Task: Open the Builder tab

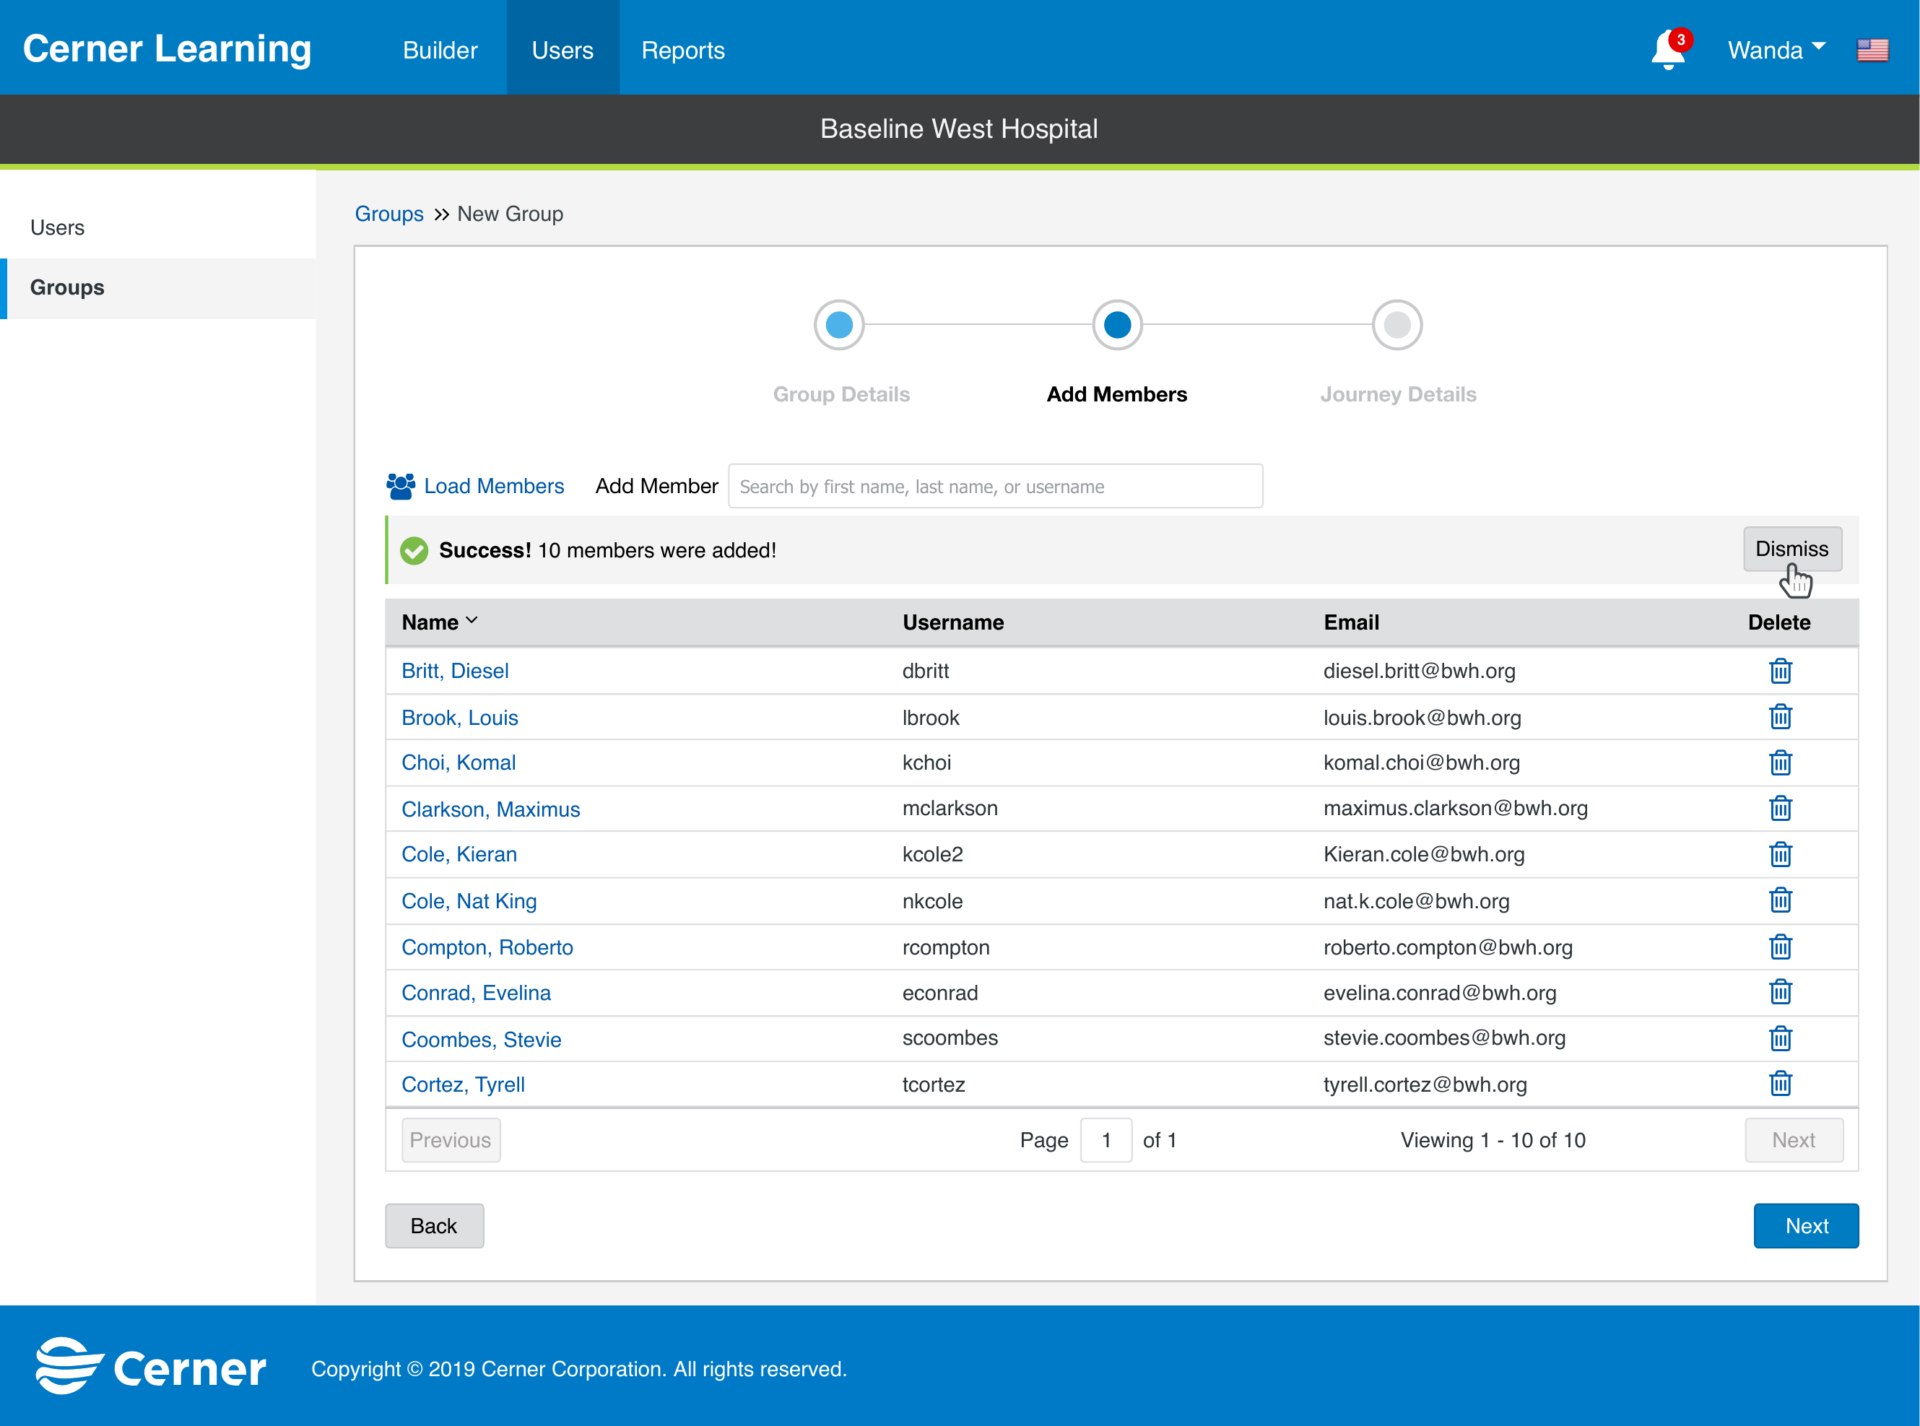Action: (440, 50)
